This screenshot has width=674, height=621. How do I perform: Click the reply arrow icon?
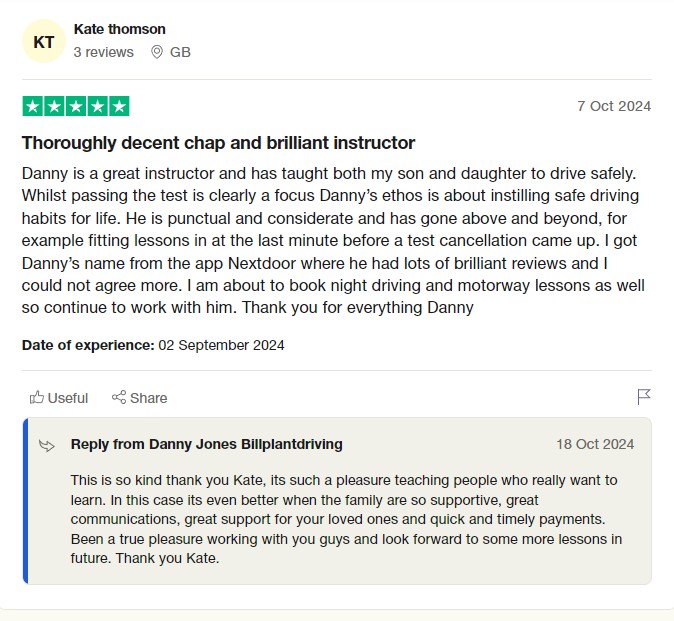coord(47,445)
